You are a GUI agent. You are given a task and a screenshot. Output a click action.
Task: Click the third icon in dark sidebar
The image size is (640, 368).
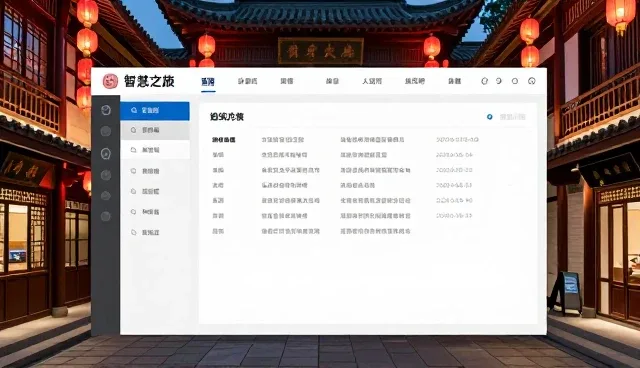[x=106, y=153]
